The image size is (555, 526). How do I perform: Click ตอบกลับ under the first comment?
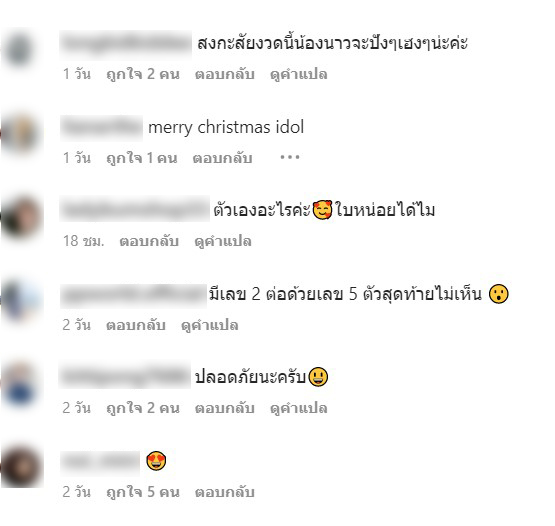[225, 74]
